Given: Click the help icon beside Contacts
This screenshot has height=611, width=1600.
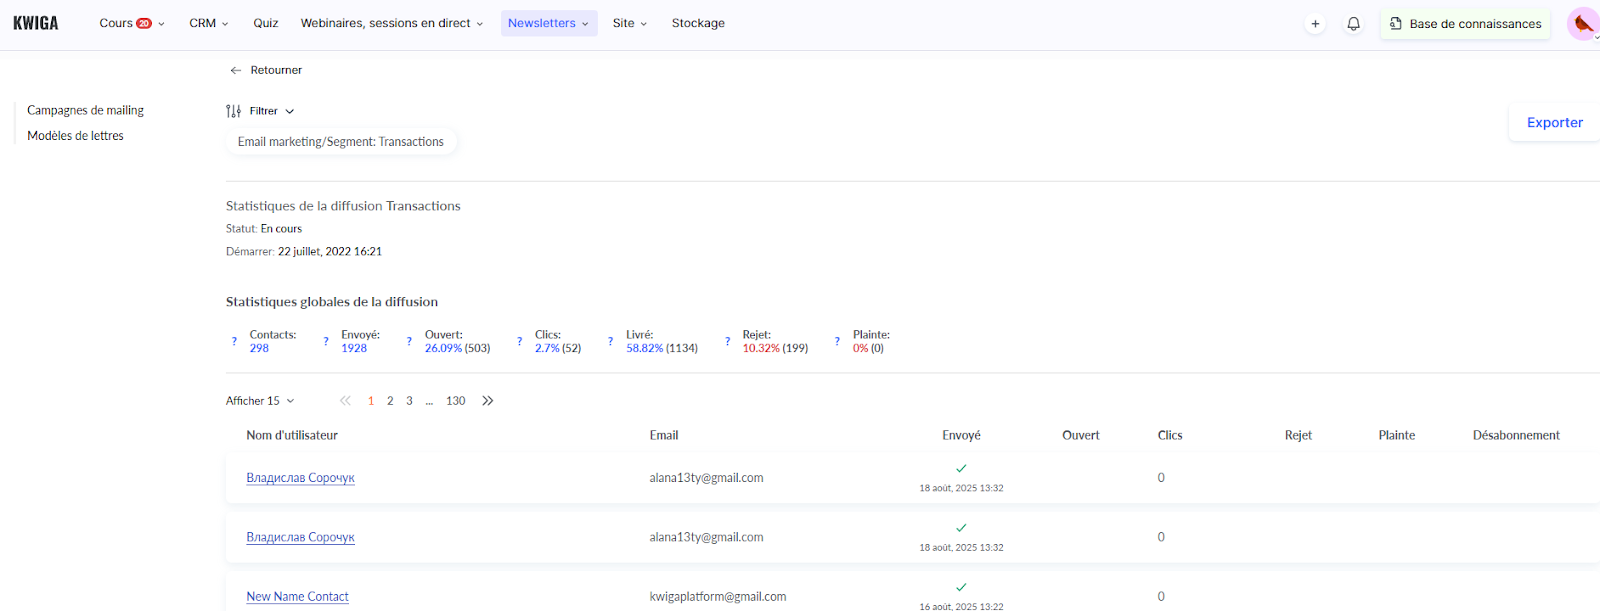Looking at the screenshot, I should [x=235, y=342].
